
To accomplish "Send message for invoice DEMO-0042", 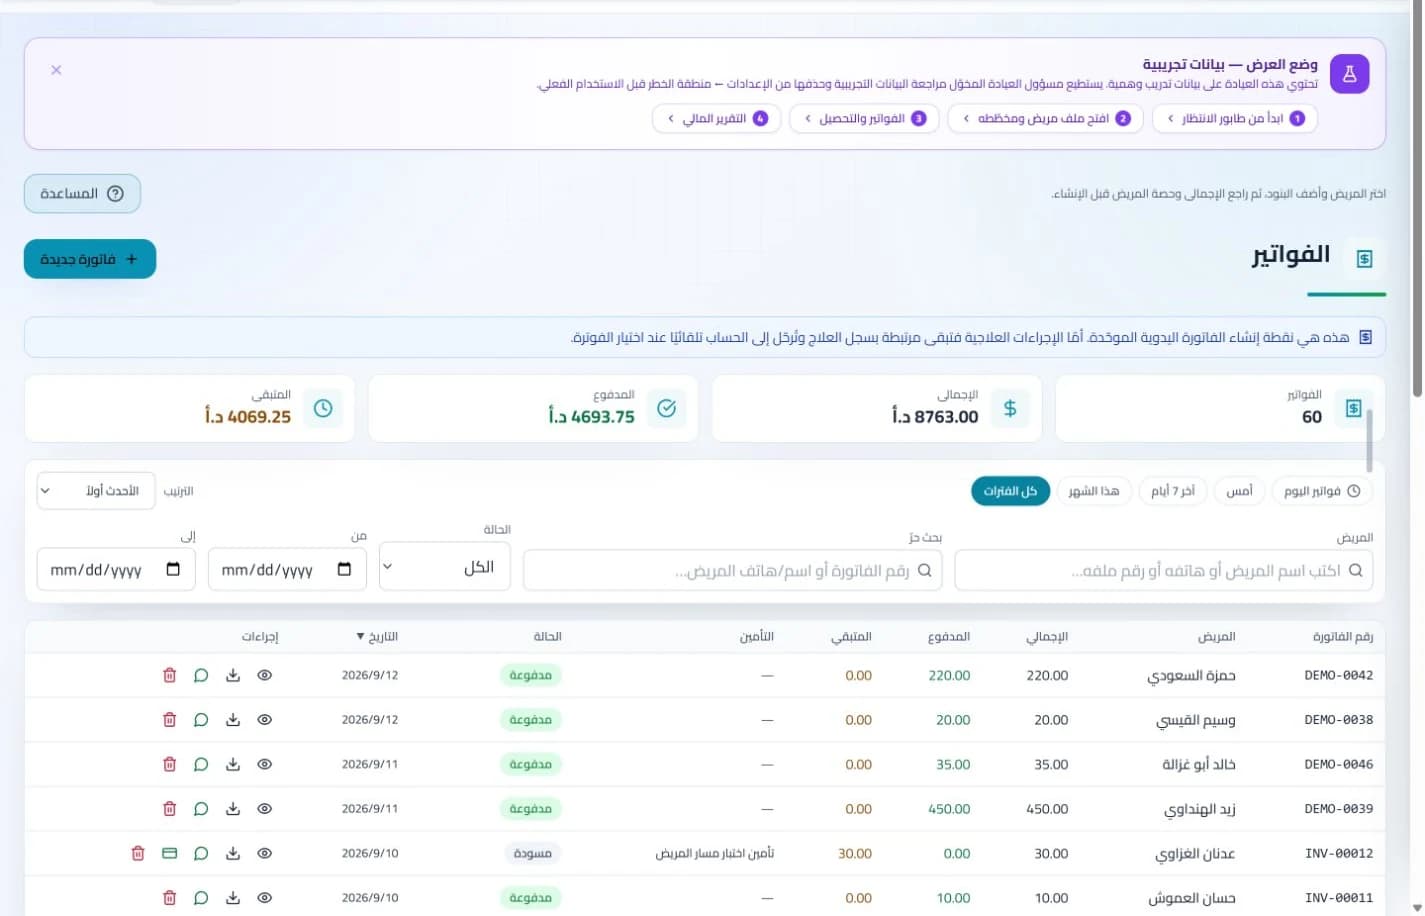I will point(201,675).
